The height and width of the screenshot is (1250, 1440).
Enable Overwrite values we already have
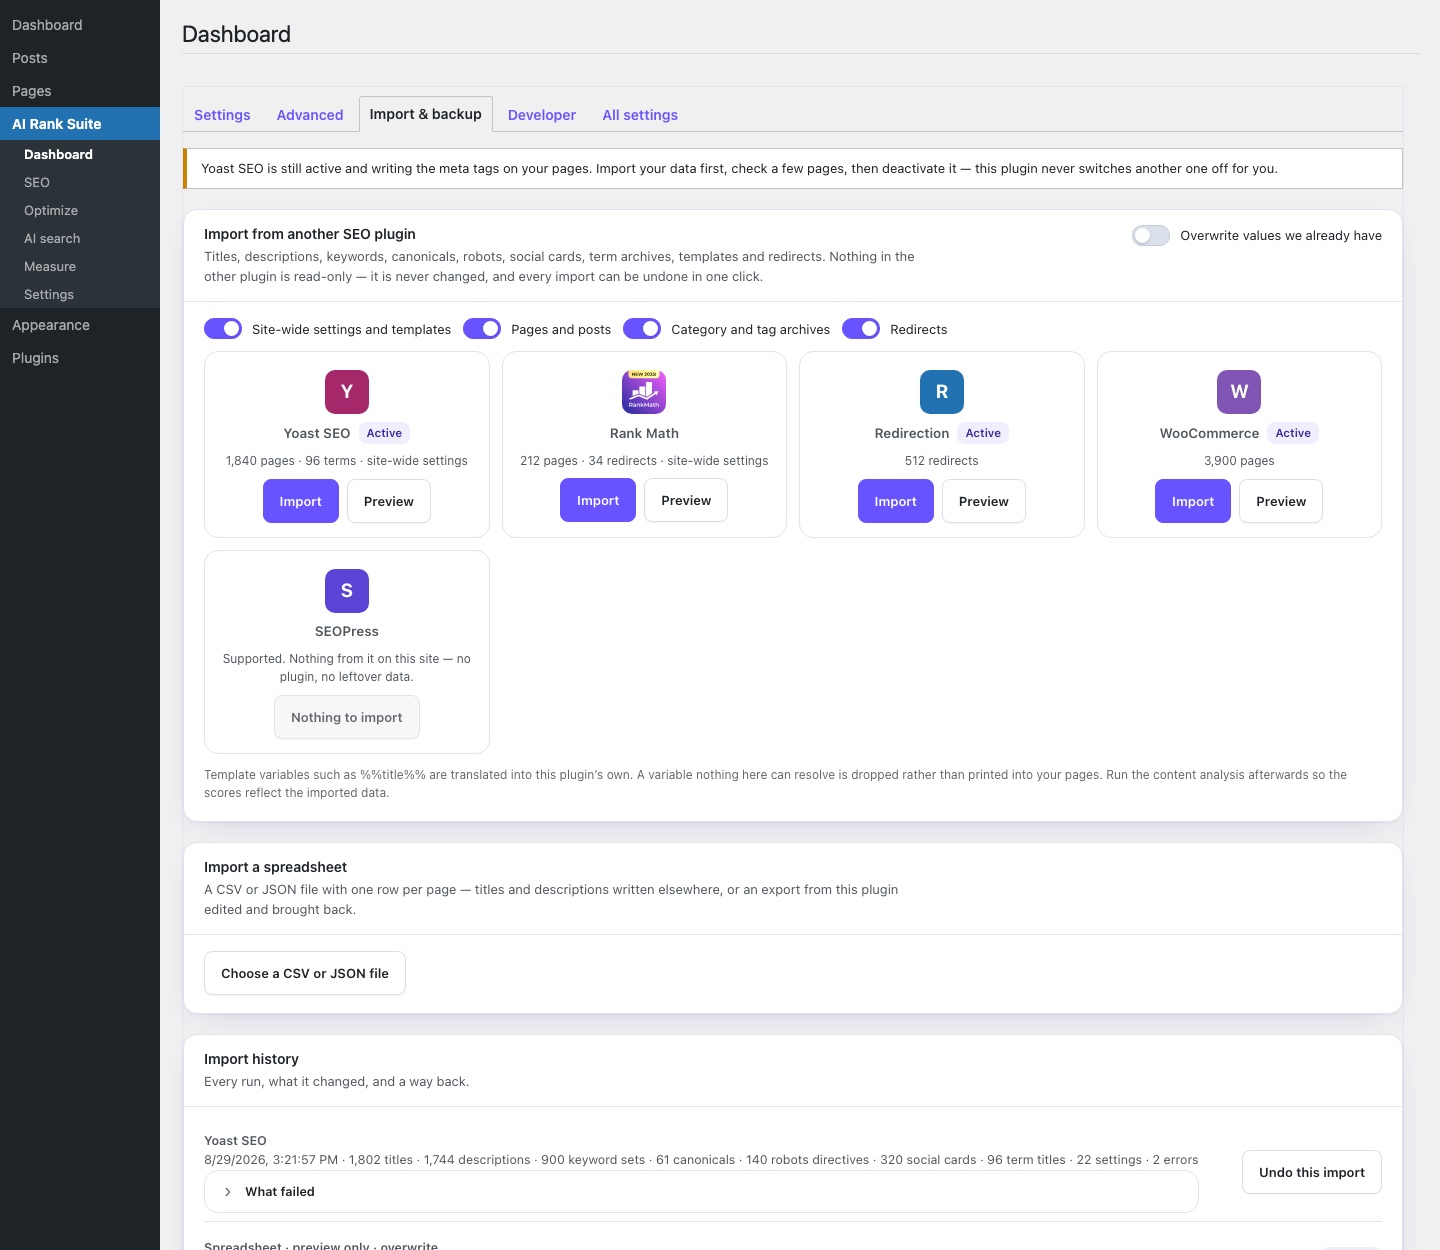point(1151,235)
